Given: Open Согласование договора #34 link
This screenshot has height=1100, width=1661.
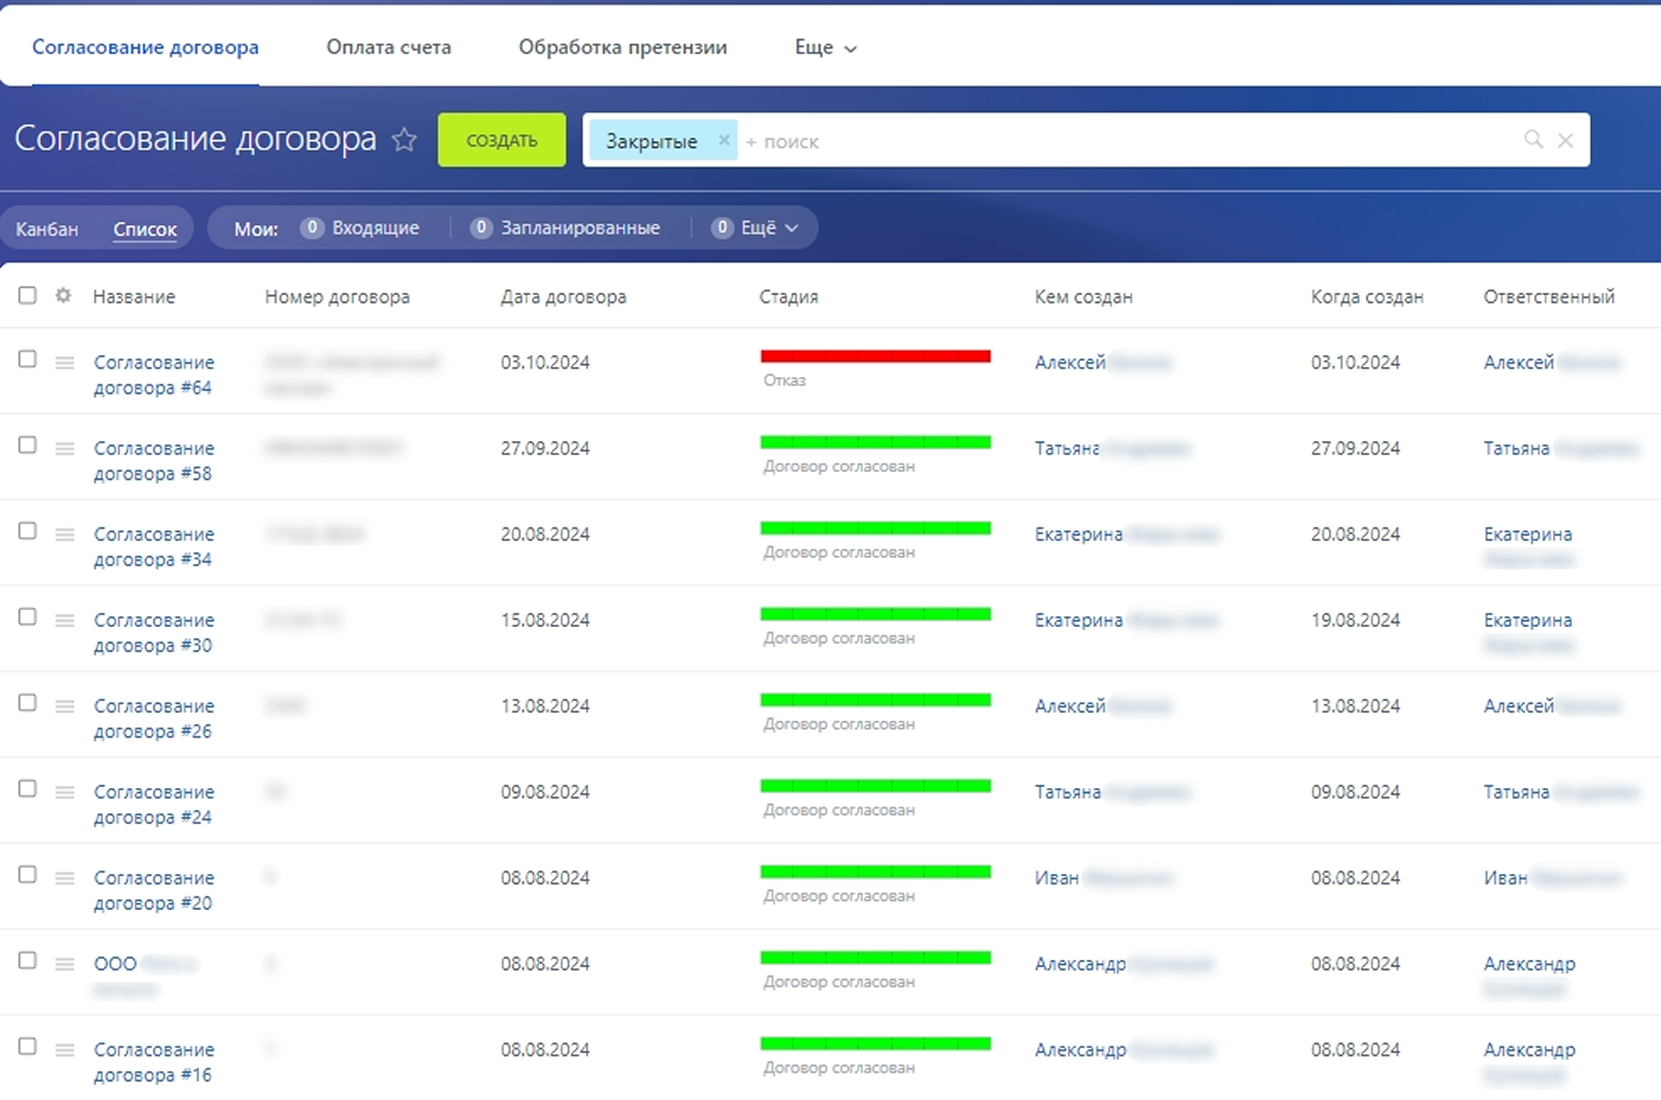Looking at the screenshot, I should coord(154,547).
